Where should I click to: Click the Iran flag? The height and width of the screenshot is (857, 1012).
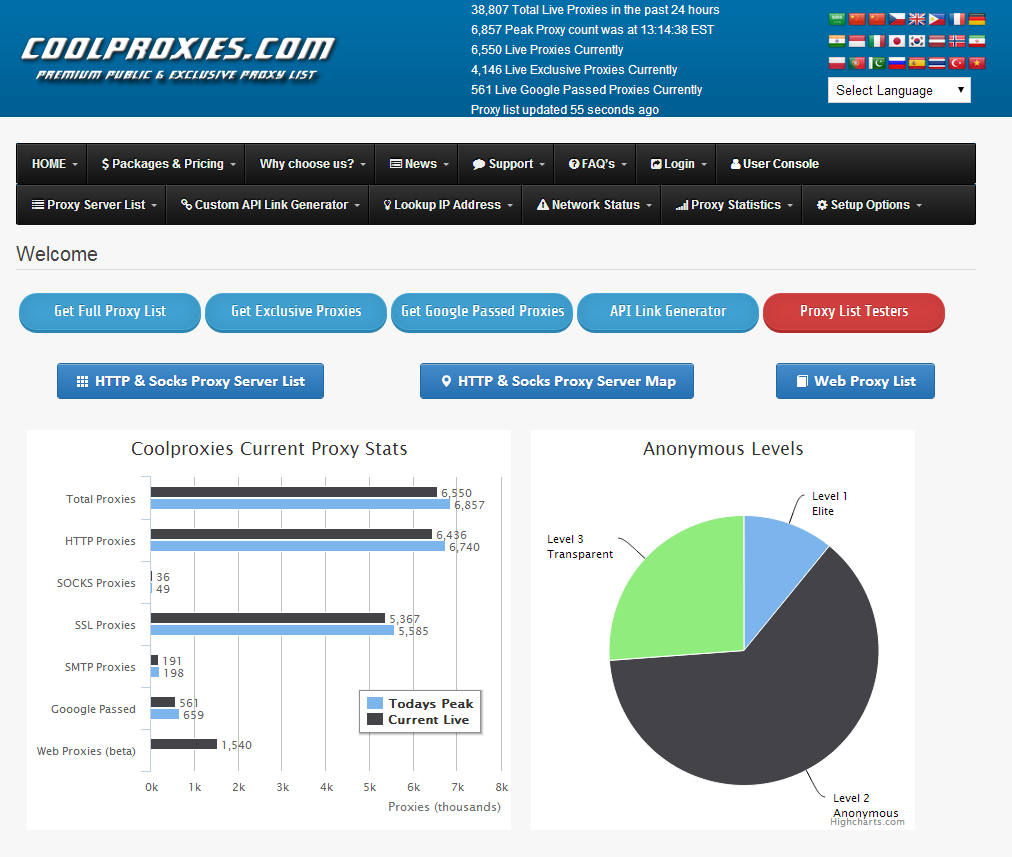977,41
